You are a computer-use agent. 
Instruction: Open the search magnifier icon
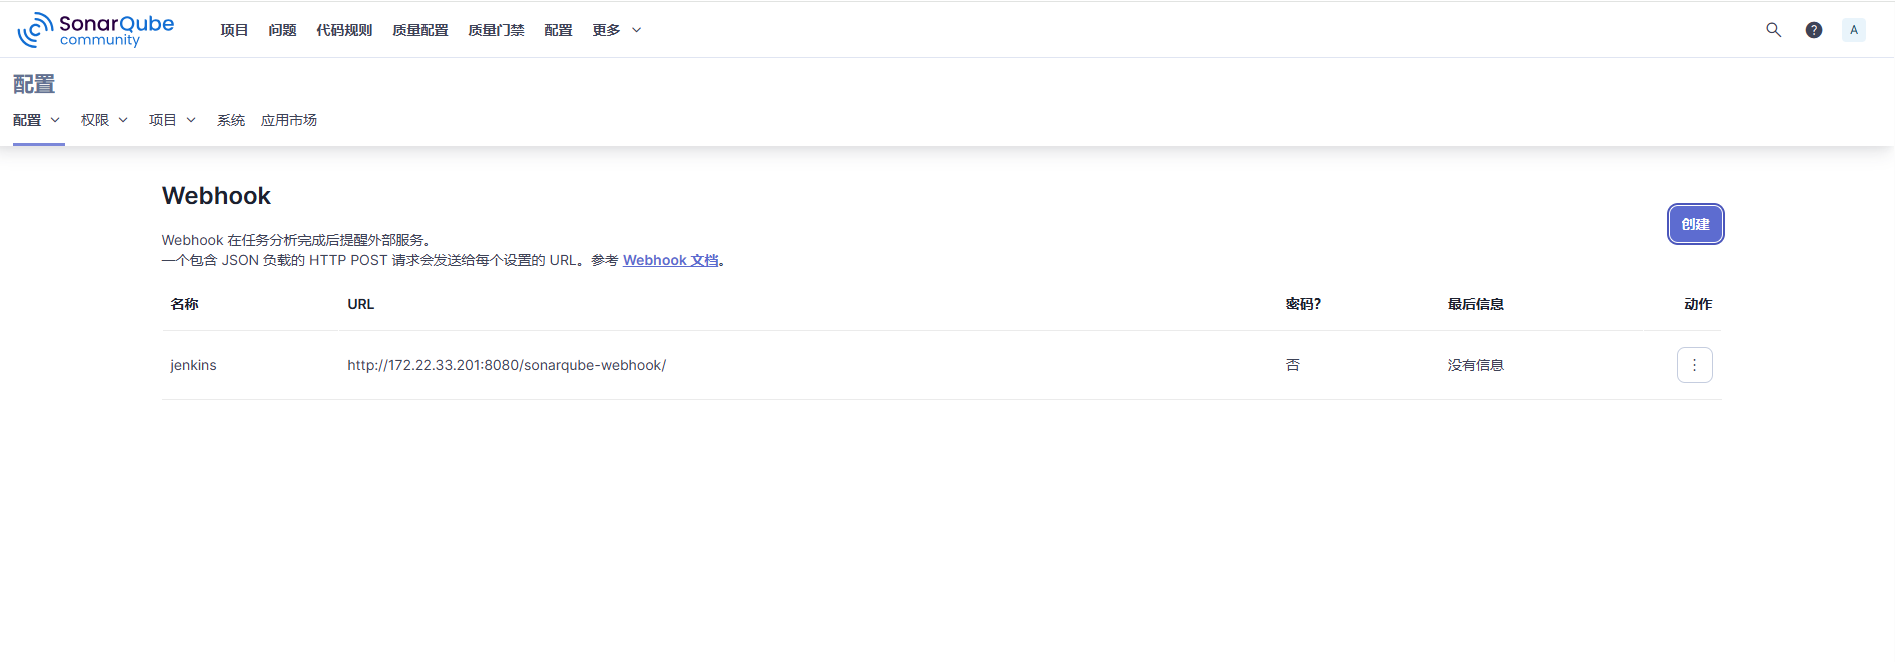point(1773,30)
